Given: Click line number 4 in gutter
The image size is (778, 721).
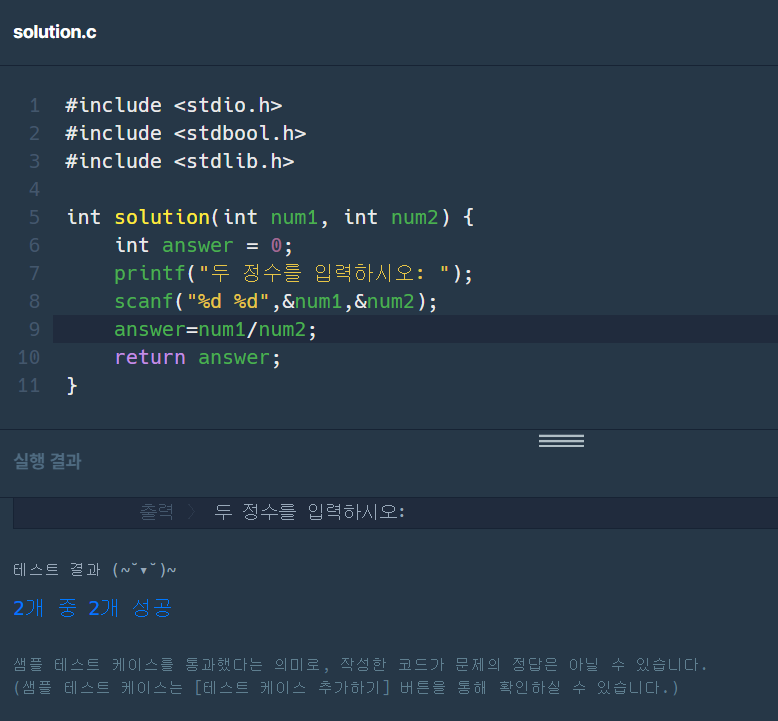Looking at the screenshot, I should (34, 189).
